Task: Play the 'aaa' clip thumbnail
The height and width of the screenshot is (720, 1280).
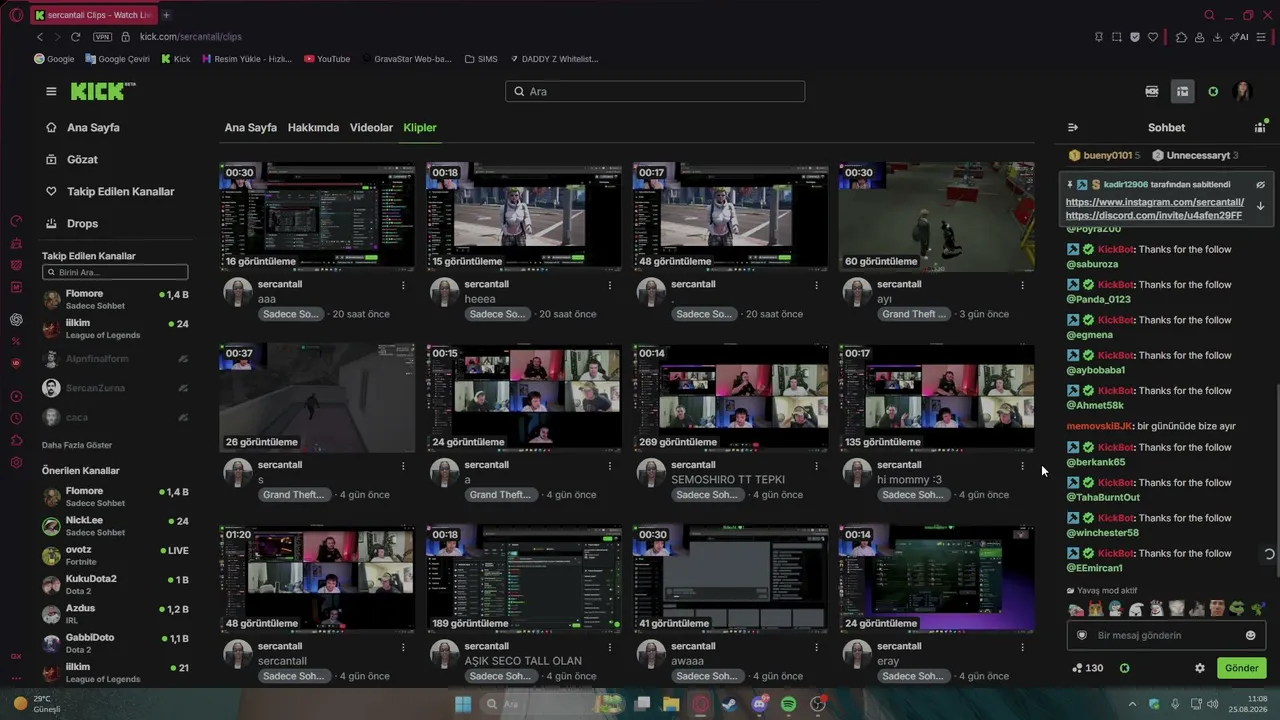Action: tap(317, 216)
